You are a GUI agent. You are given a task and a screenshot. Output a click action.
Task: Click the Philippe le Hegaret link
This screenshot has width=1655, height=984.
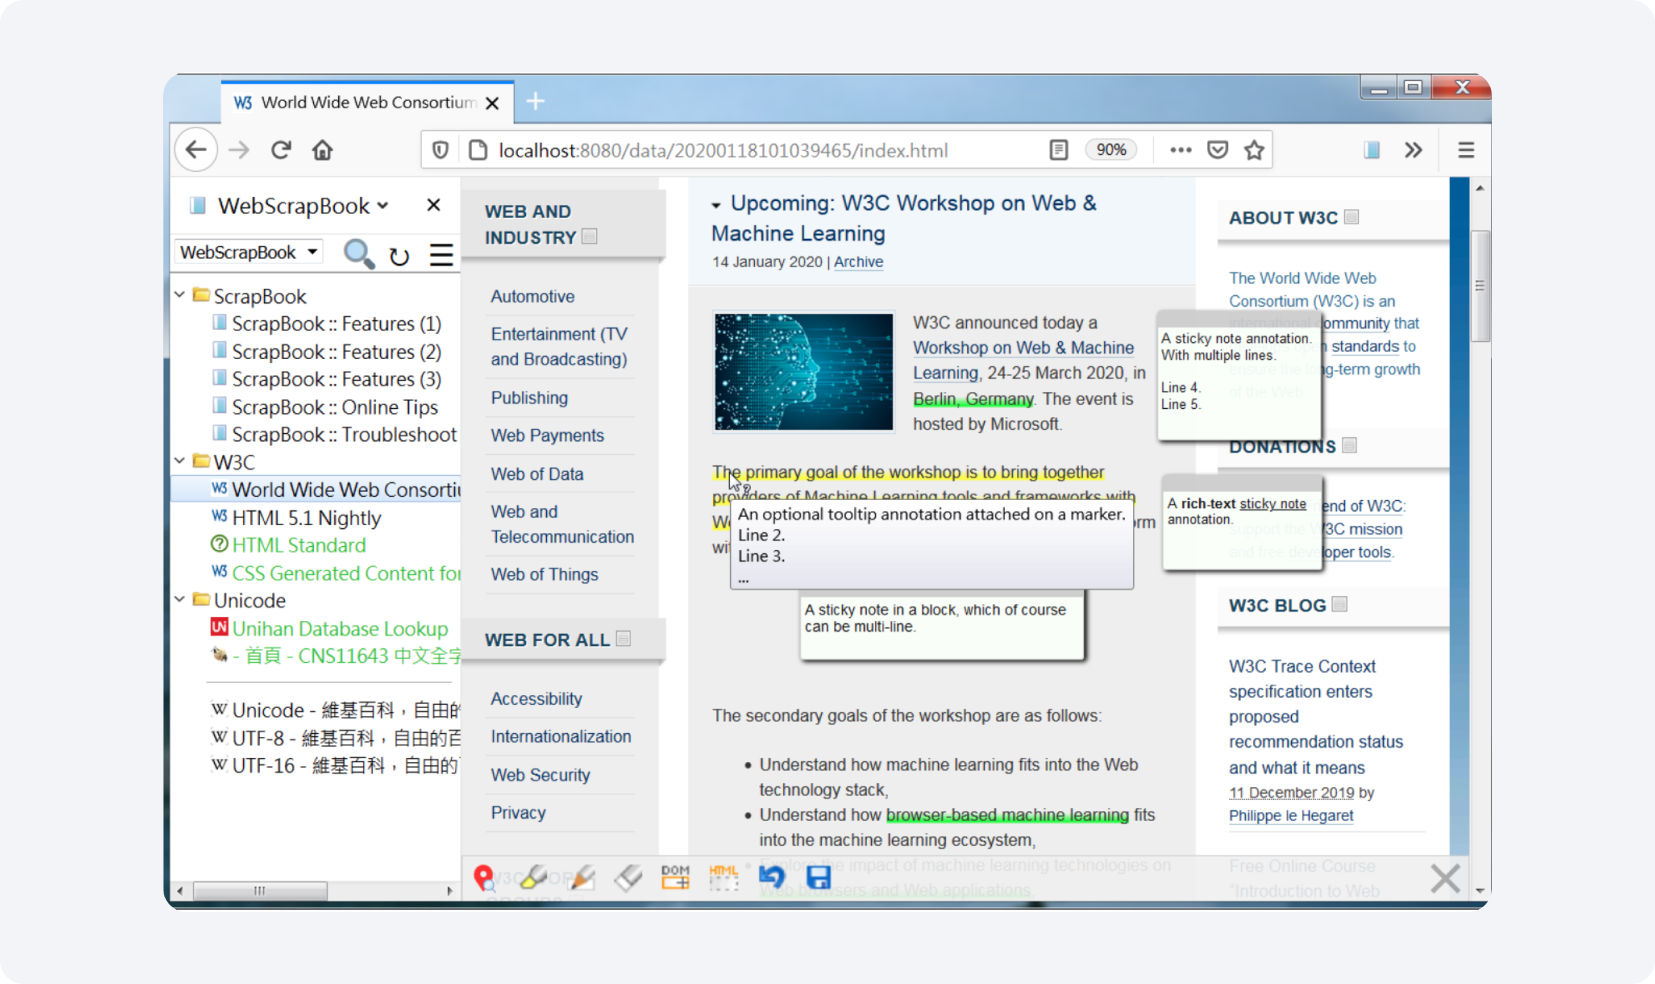pyautogui.click(x=1290, y=815)
